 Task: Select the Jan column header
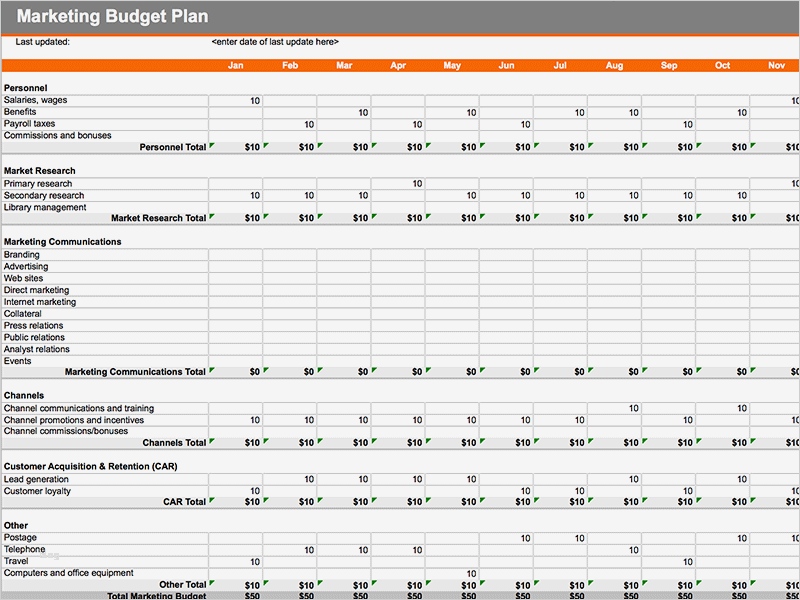pyautogui.click(x=236, y=65)
